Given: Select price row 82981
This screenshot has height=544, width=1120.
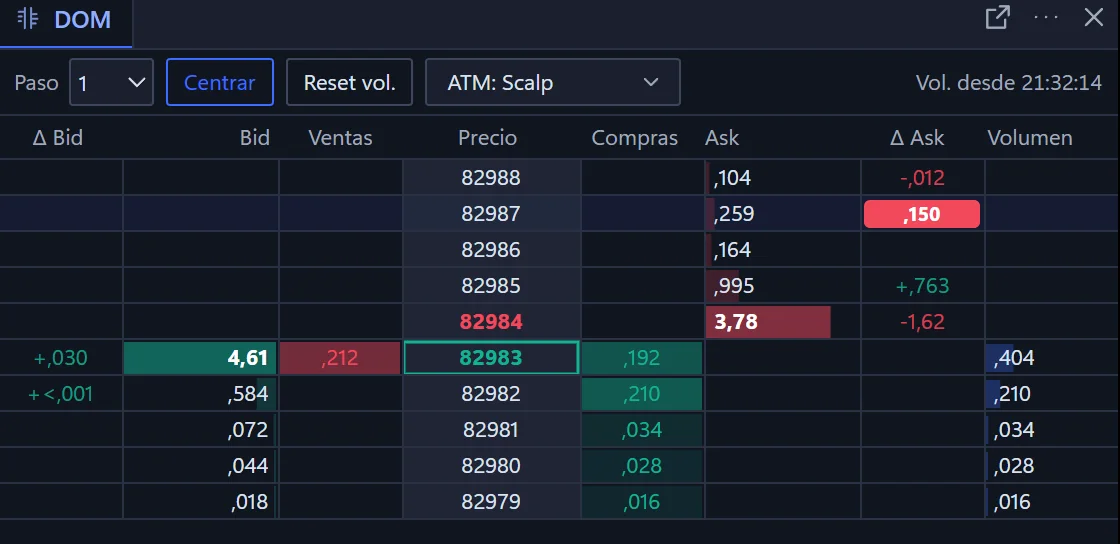Looking at the screenshot, I should point(491,430).
